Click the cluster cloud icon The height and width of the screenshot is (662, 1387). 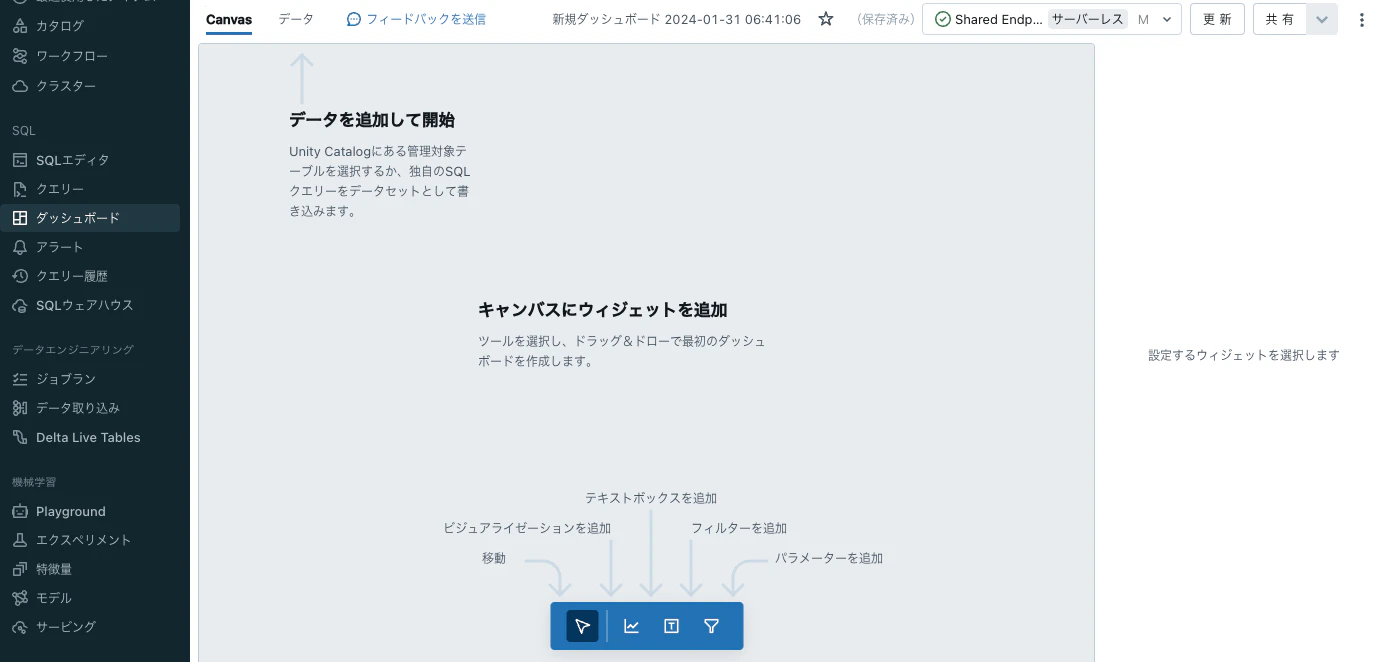tap(20, 86)
